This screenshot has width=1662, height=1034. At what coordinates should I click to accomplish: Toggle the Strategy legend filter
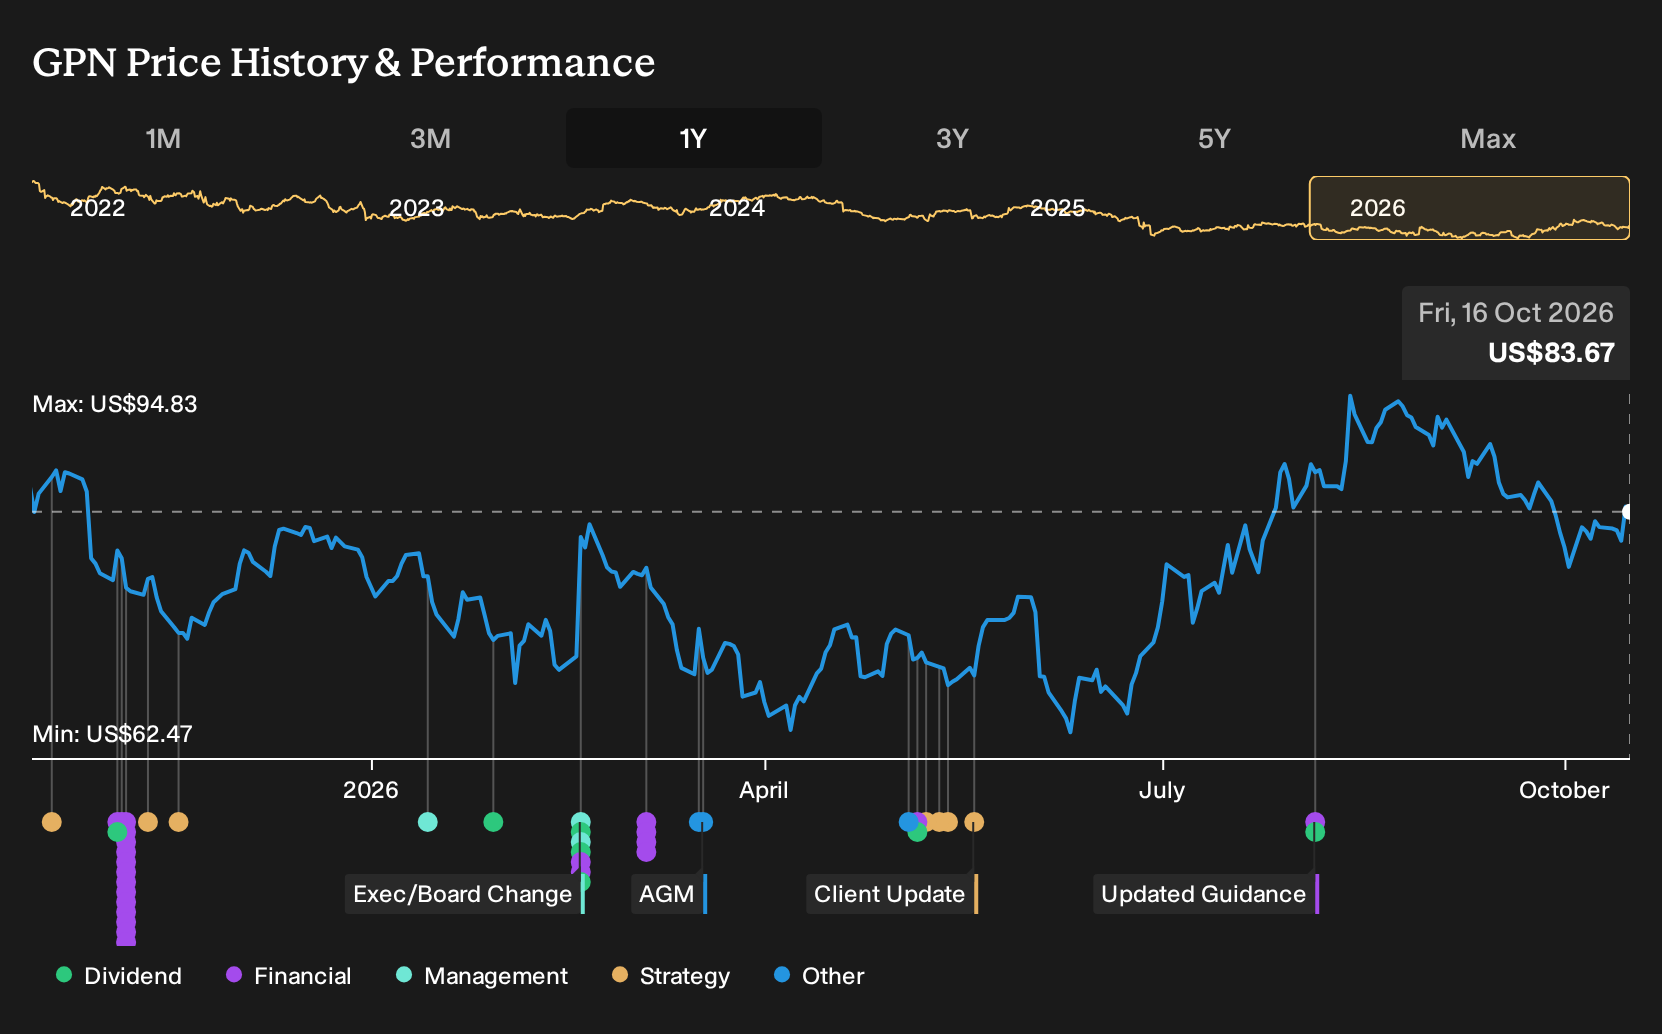click(x=671, y=976)
